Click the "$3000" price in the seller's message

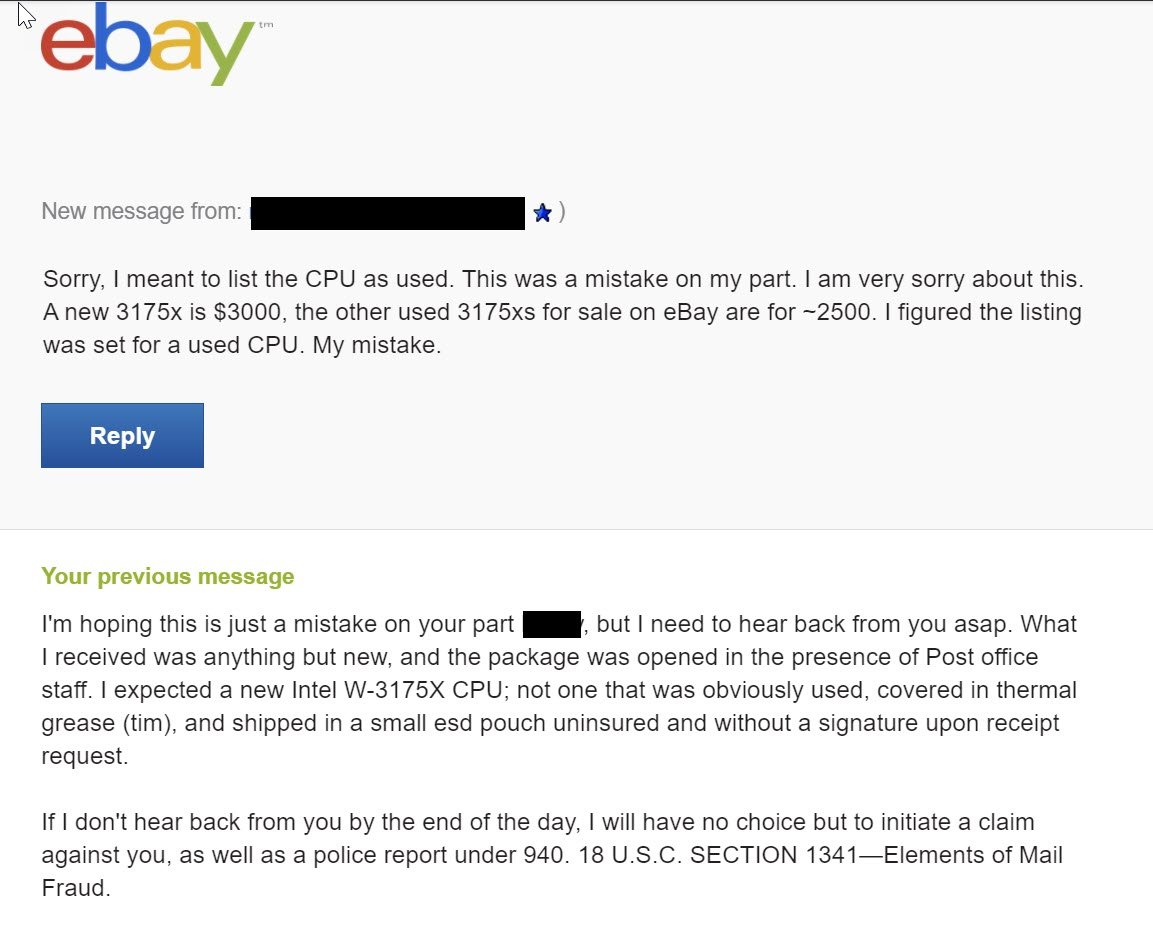click(250, 312)
